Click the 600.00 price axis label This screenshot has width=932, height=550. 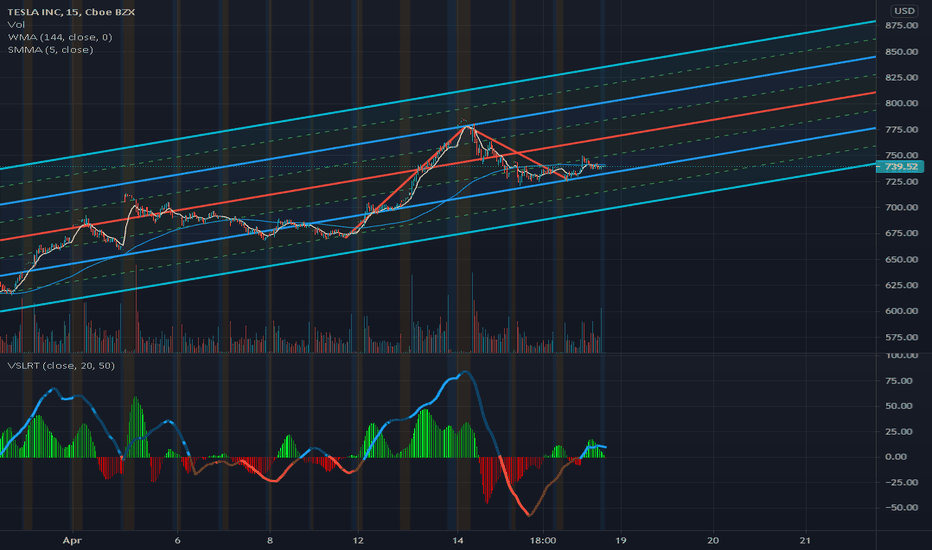pos(901,311)
